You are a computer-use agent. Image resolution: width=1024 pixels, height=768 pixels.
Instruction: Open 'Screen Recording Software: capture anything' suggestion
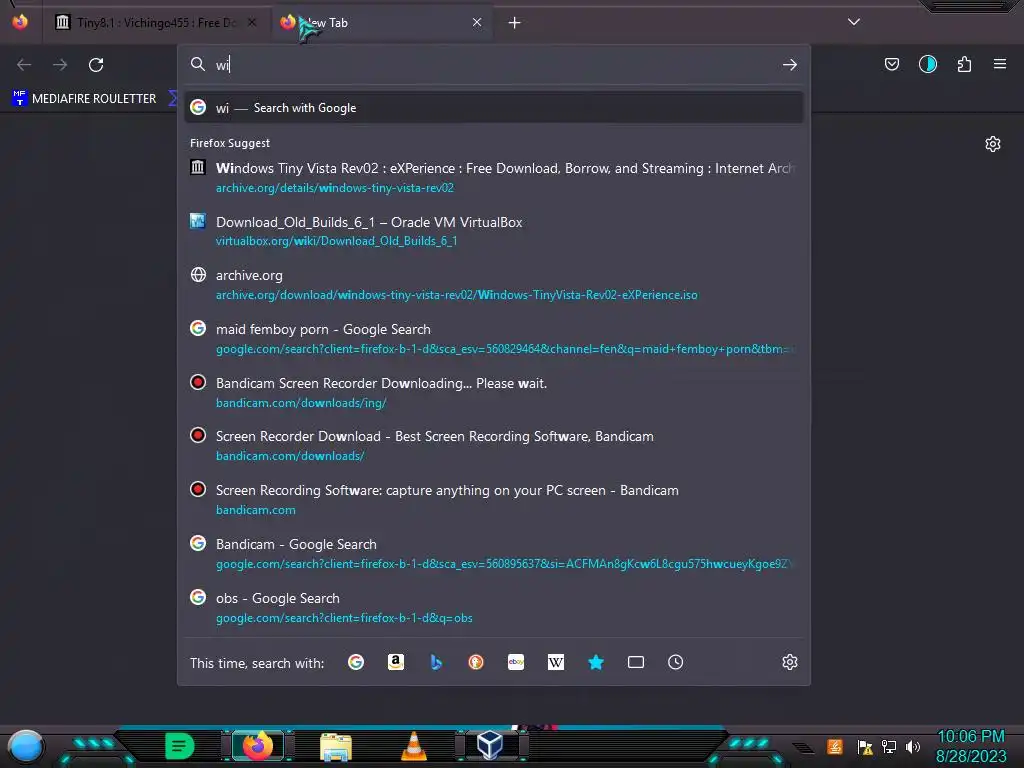tap(494, 500)
